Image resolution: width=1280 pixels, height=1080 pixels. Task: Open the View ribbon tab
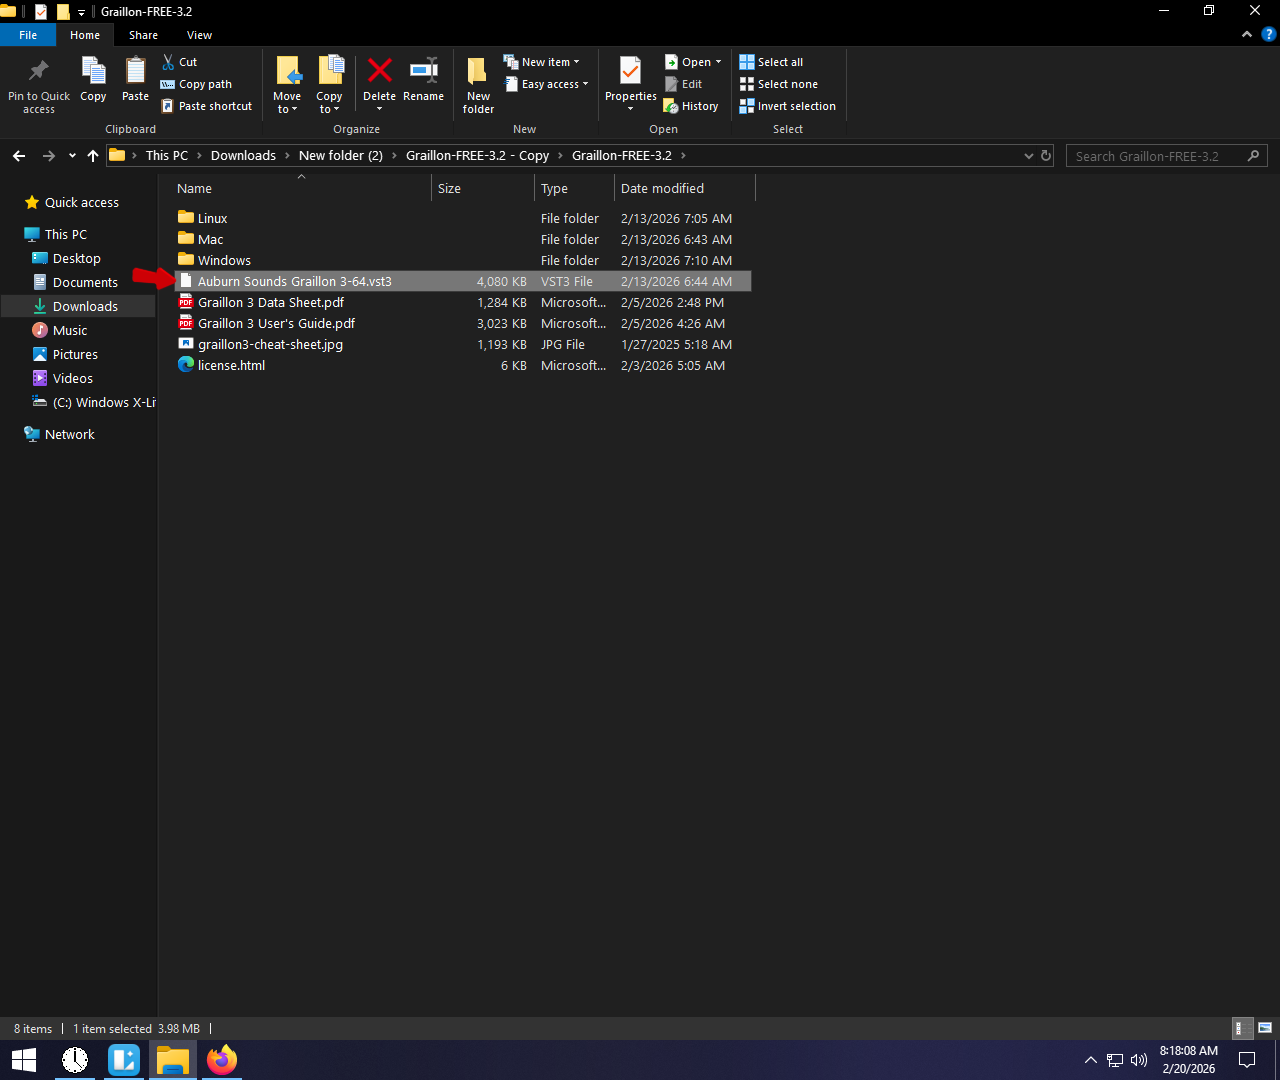[x=199, y=35]
